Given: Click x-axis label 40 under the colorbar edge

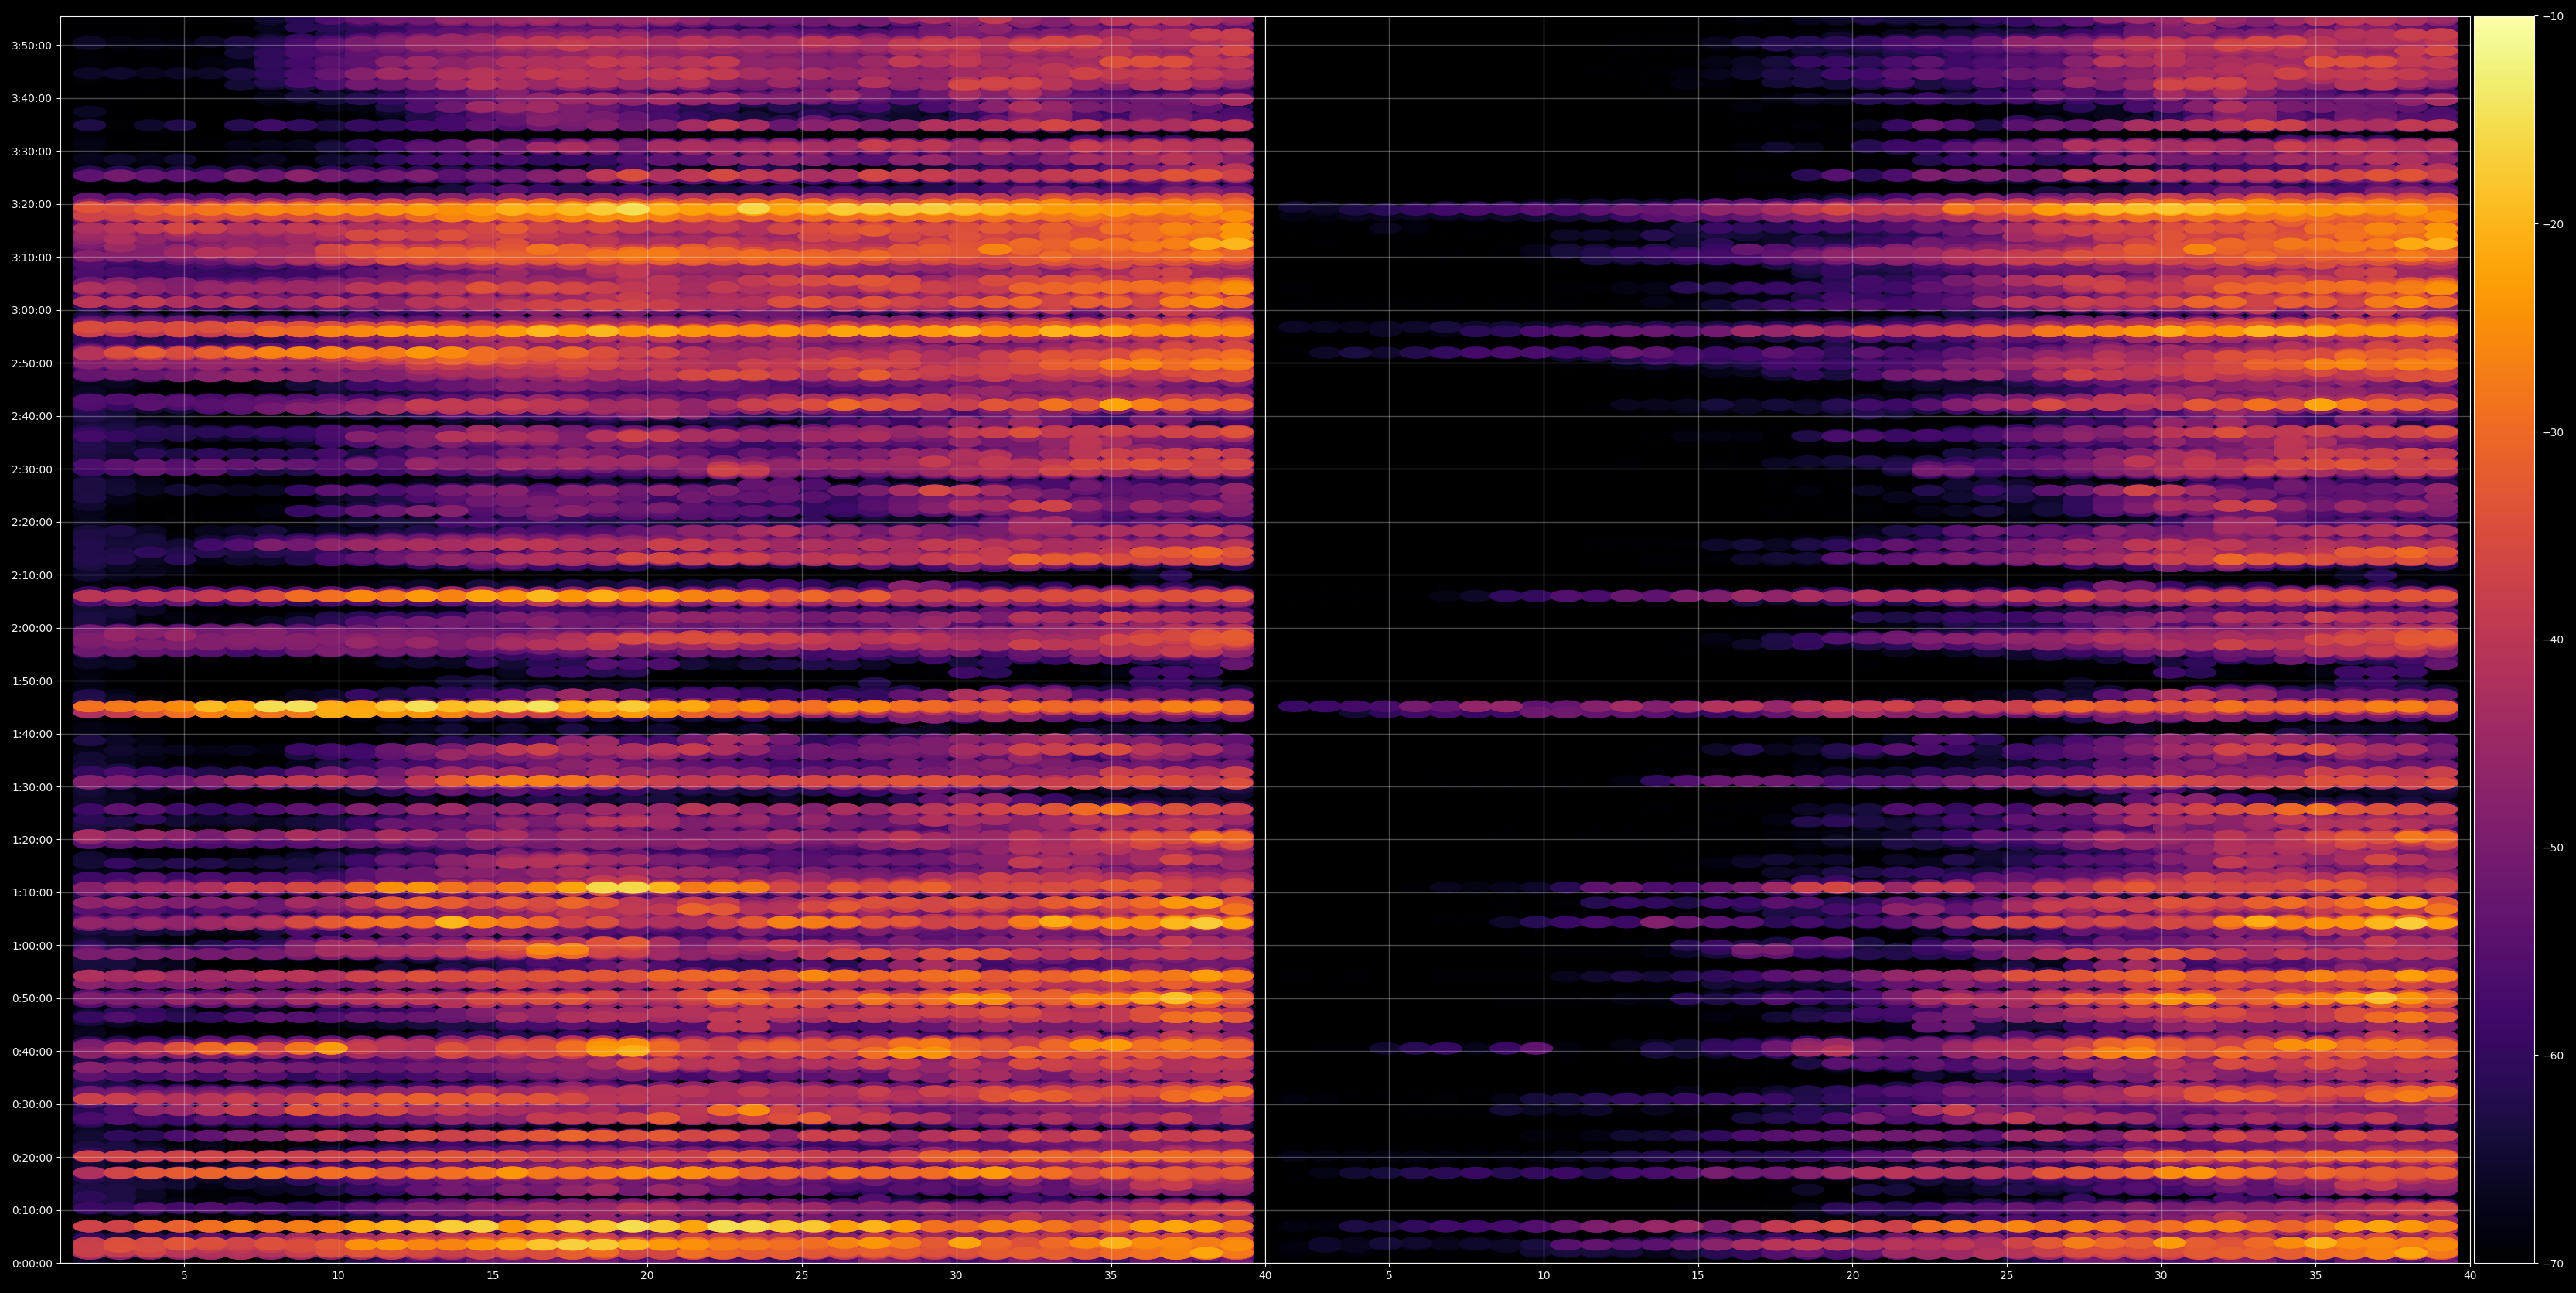Looking at the screenshot, I should (x=2470, y=1276).
